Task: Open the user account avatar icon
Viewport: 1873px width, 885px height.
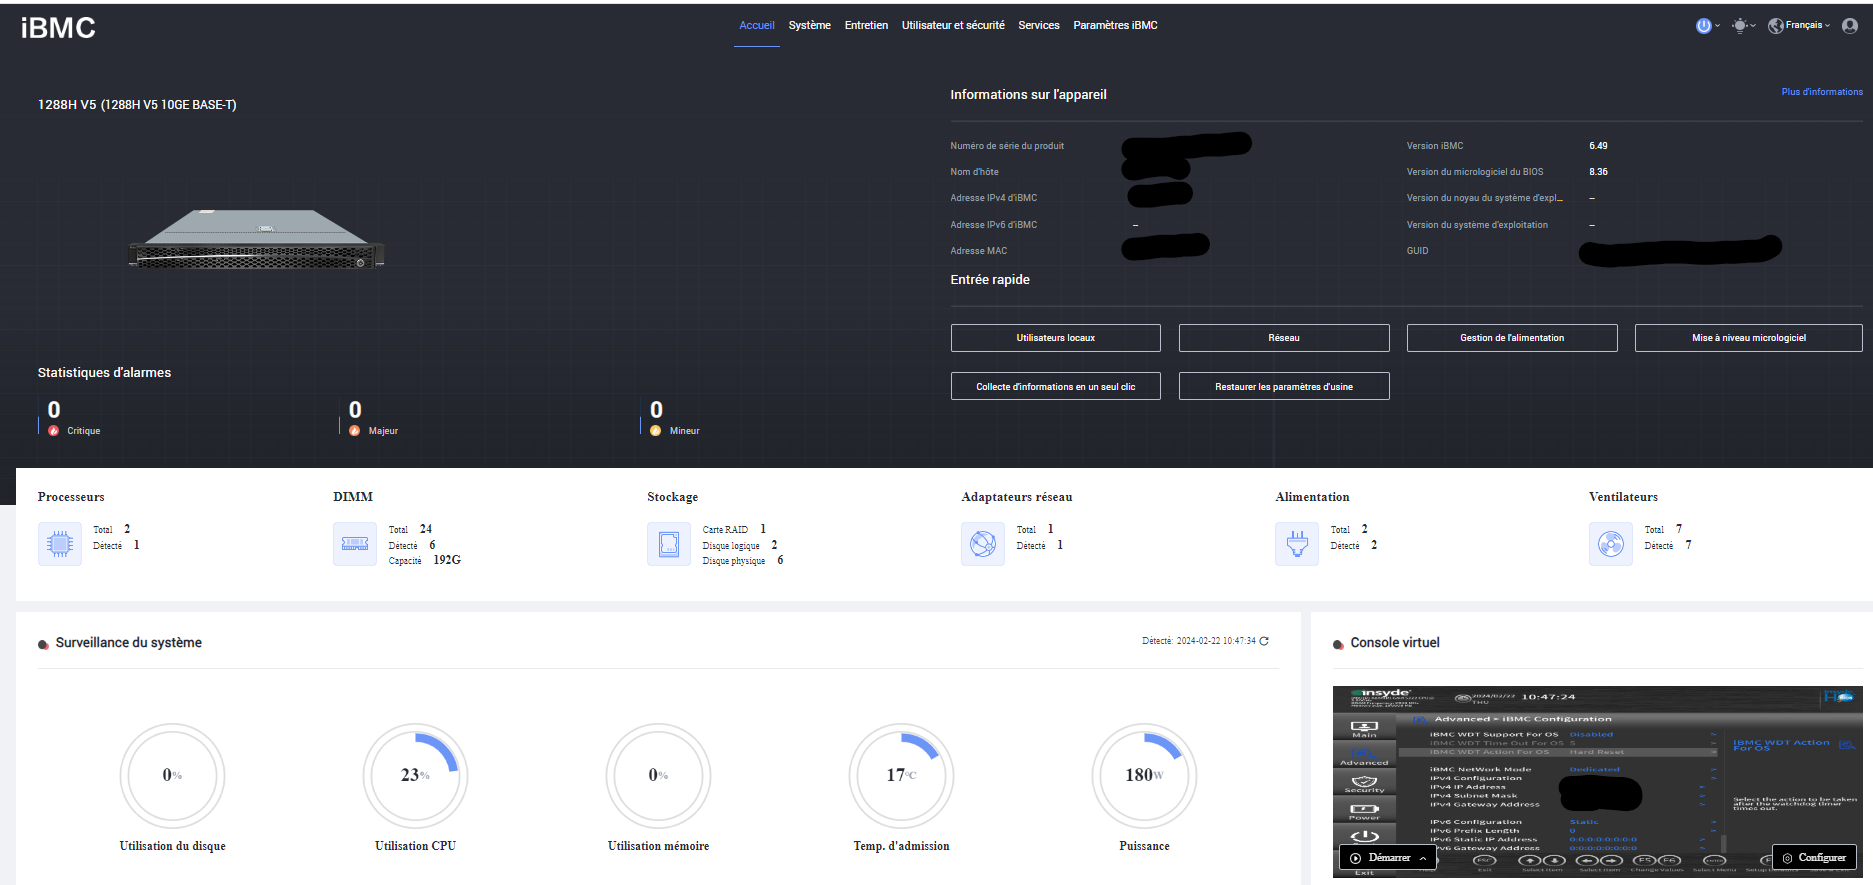Action: [x=1849, y=26]
